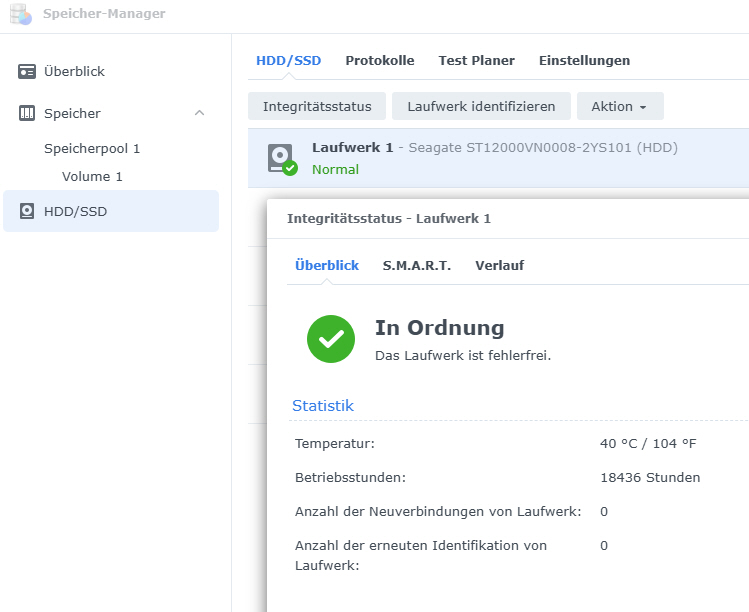The height and width of the screenshot is (612, 749).
Task: Click 'Das Laufwerk ist fehlerfrei.' text
Action: [463, 356]
